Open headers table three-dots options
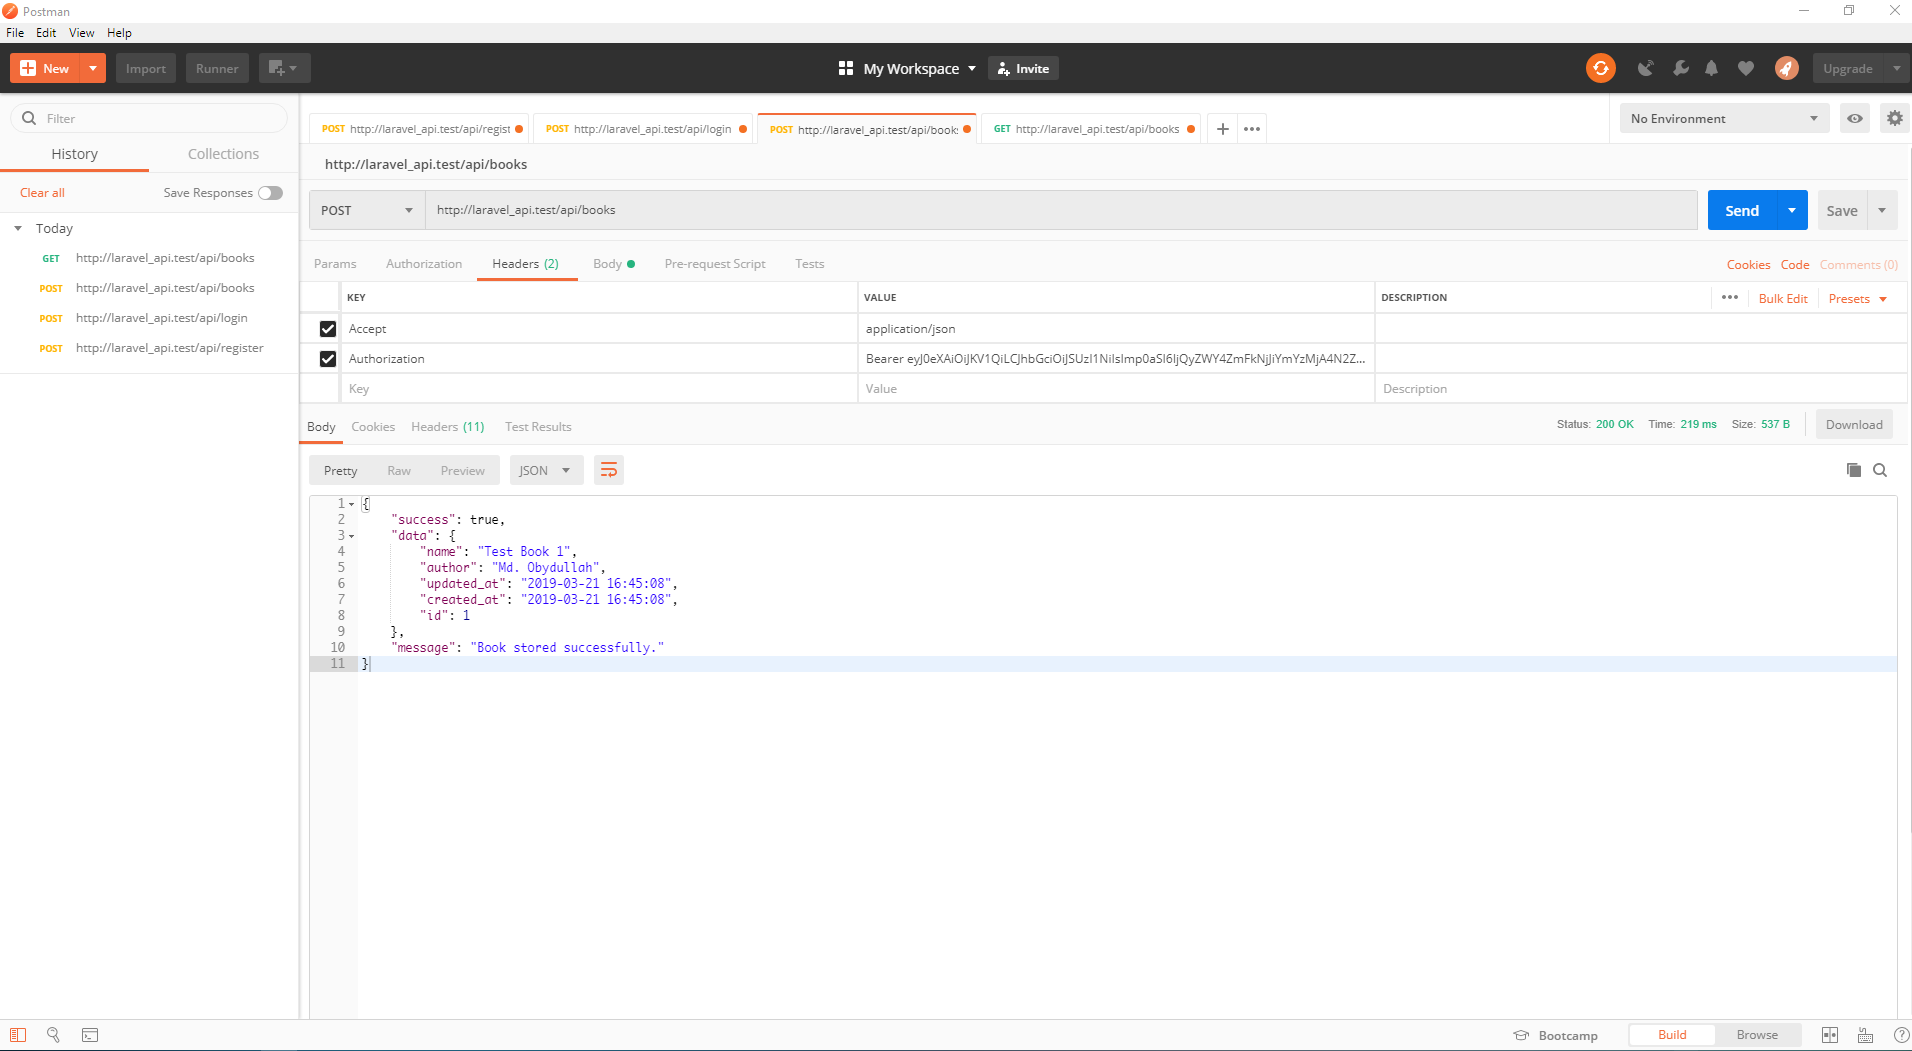The image size is (1912, 1051). click(x=1730, y=298)
